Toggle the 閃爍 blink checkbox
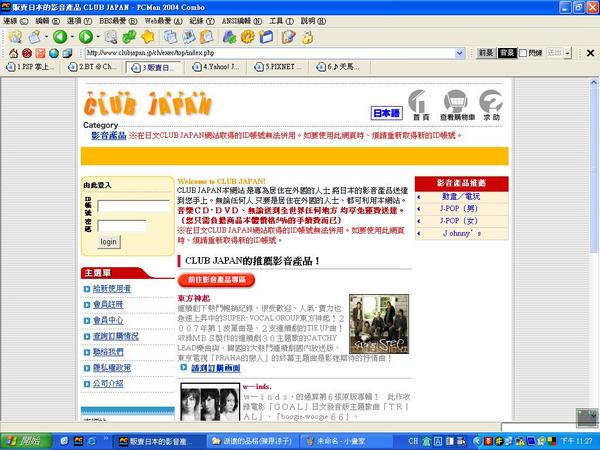Screen dimensions: 600x450 click(523, 53)
